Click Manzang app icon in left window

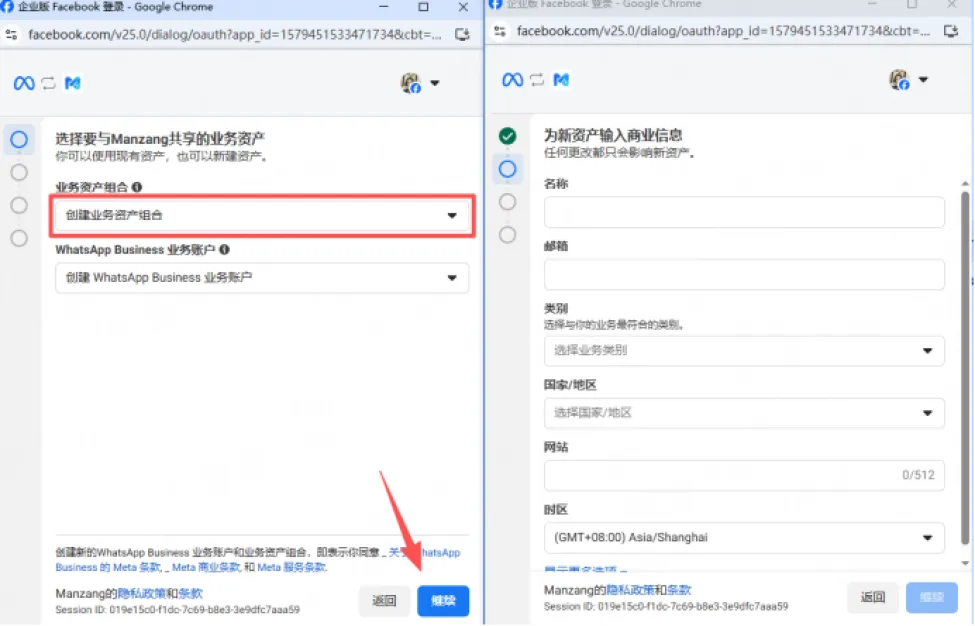click(73, 83)
